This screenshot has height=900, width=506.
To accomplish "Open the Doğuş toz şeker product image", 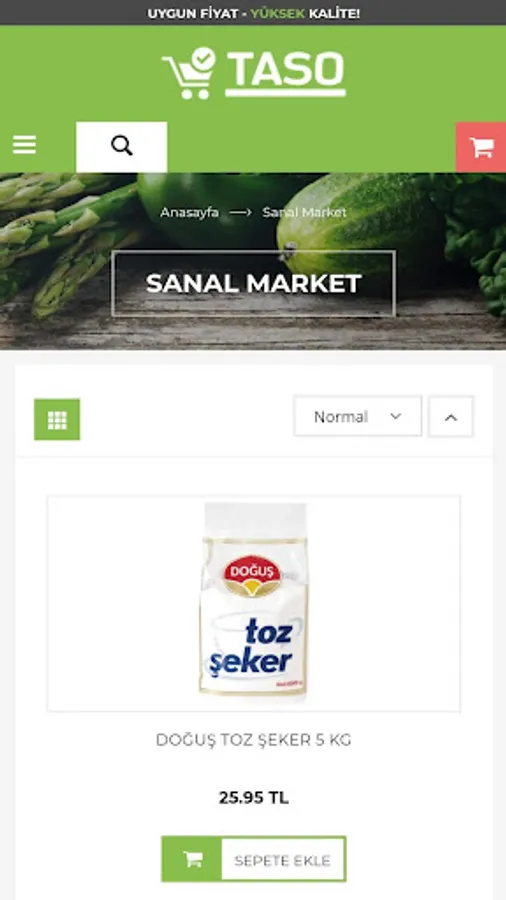I will coord(254,603).
